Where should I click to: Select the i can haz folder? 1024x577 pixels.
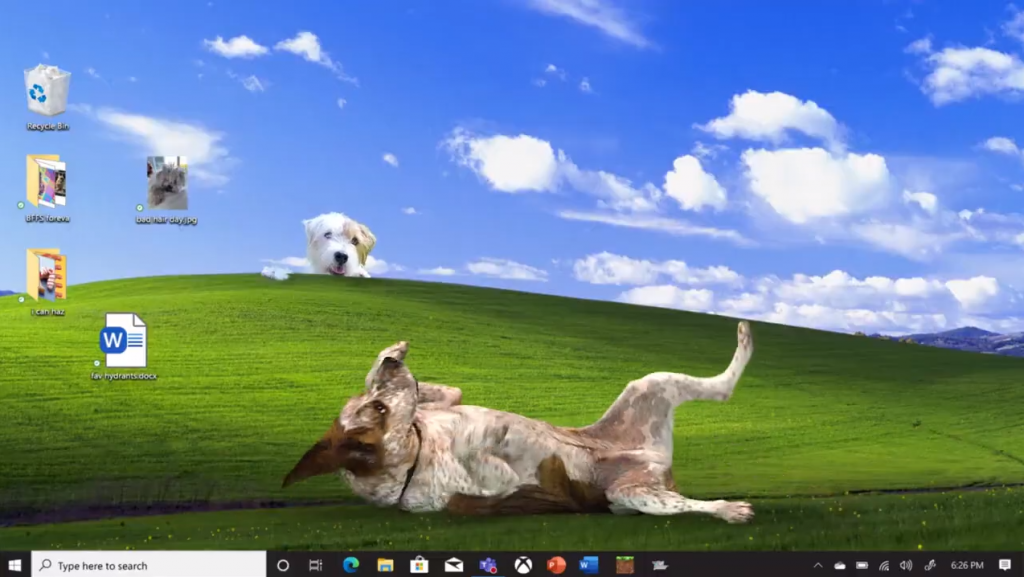coord(47,281)
